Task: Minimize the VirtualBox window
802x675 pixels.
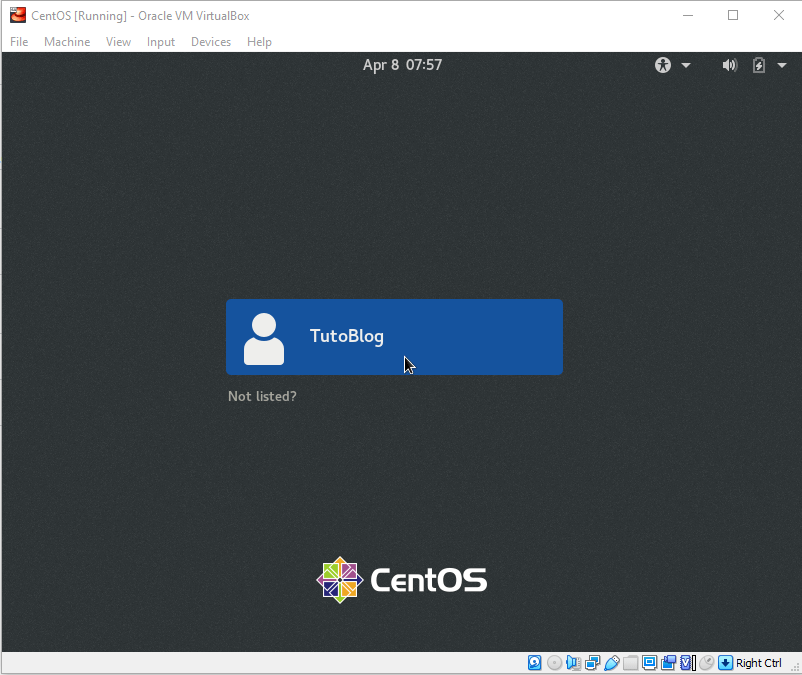Action: (x=688, y=15)
